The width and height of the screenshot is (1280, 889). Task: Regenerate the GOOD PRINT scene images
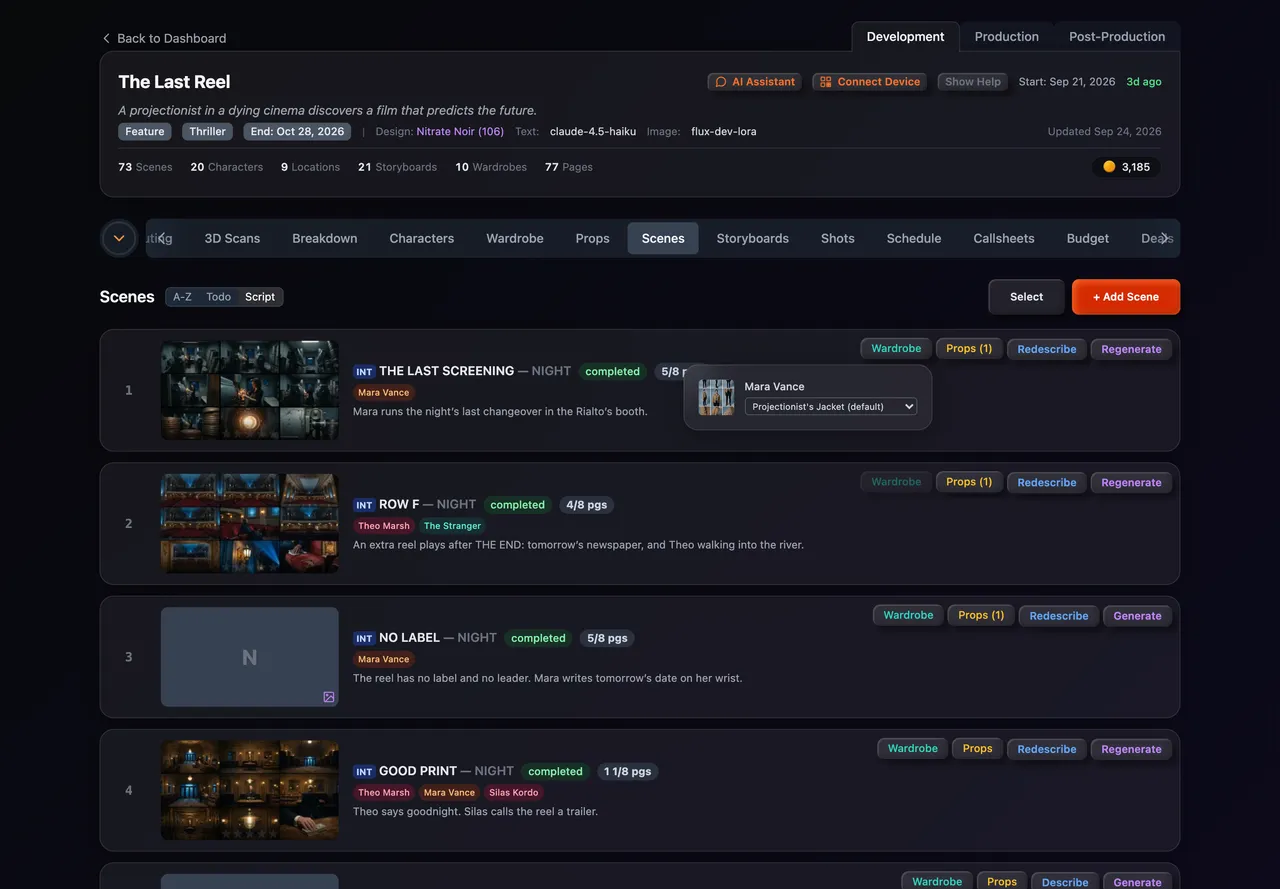pyautogui.click(x=1131, y=748)
